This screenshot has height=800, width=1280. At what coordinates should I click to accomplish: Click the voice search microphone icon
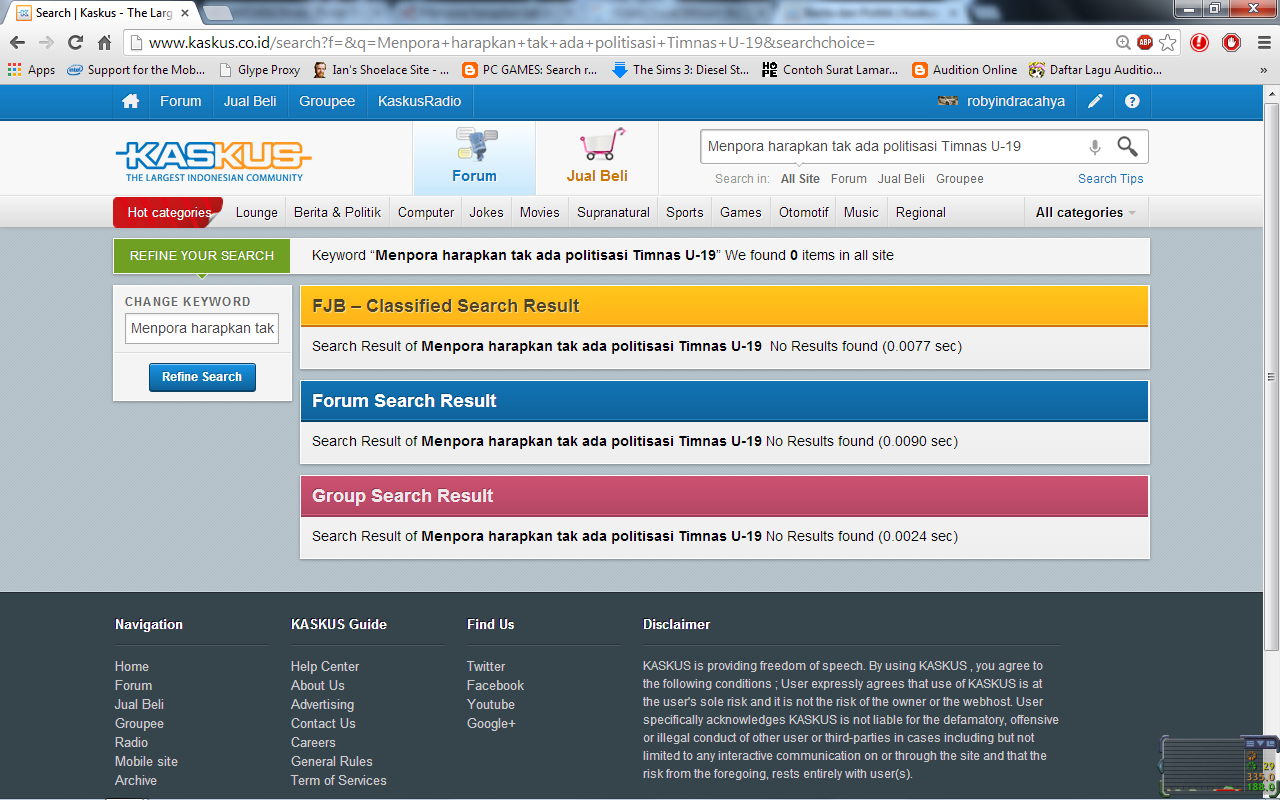point(1095,147)
